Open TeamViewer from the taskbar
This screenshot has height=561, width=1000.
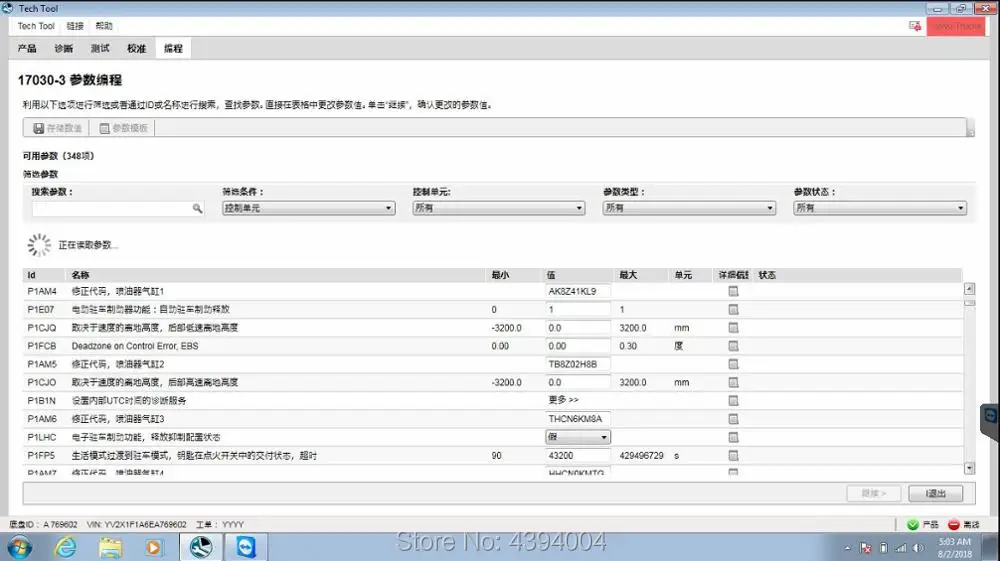click(x=246, y=547)
